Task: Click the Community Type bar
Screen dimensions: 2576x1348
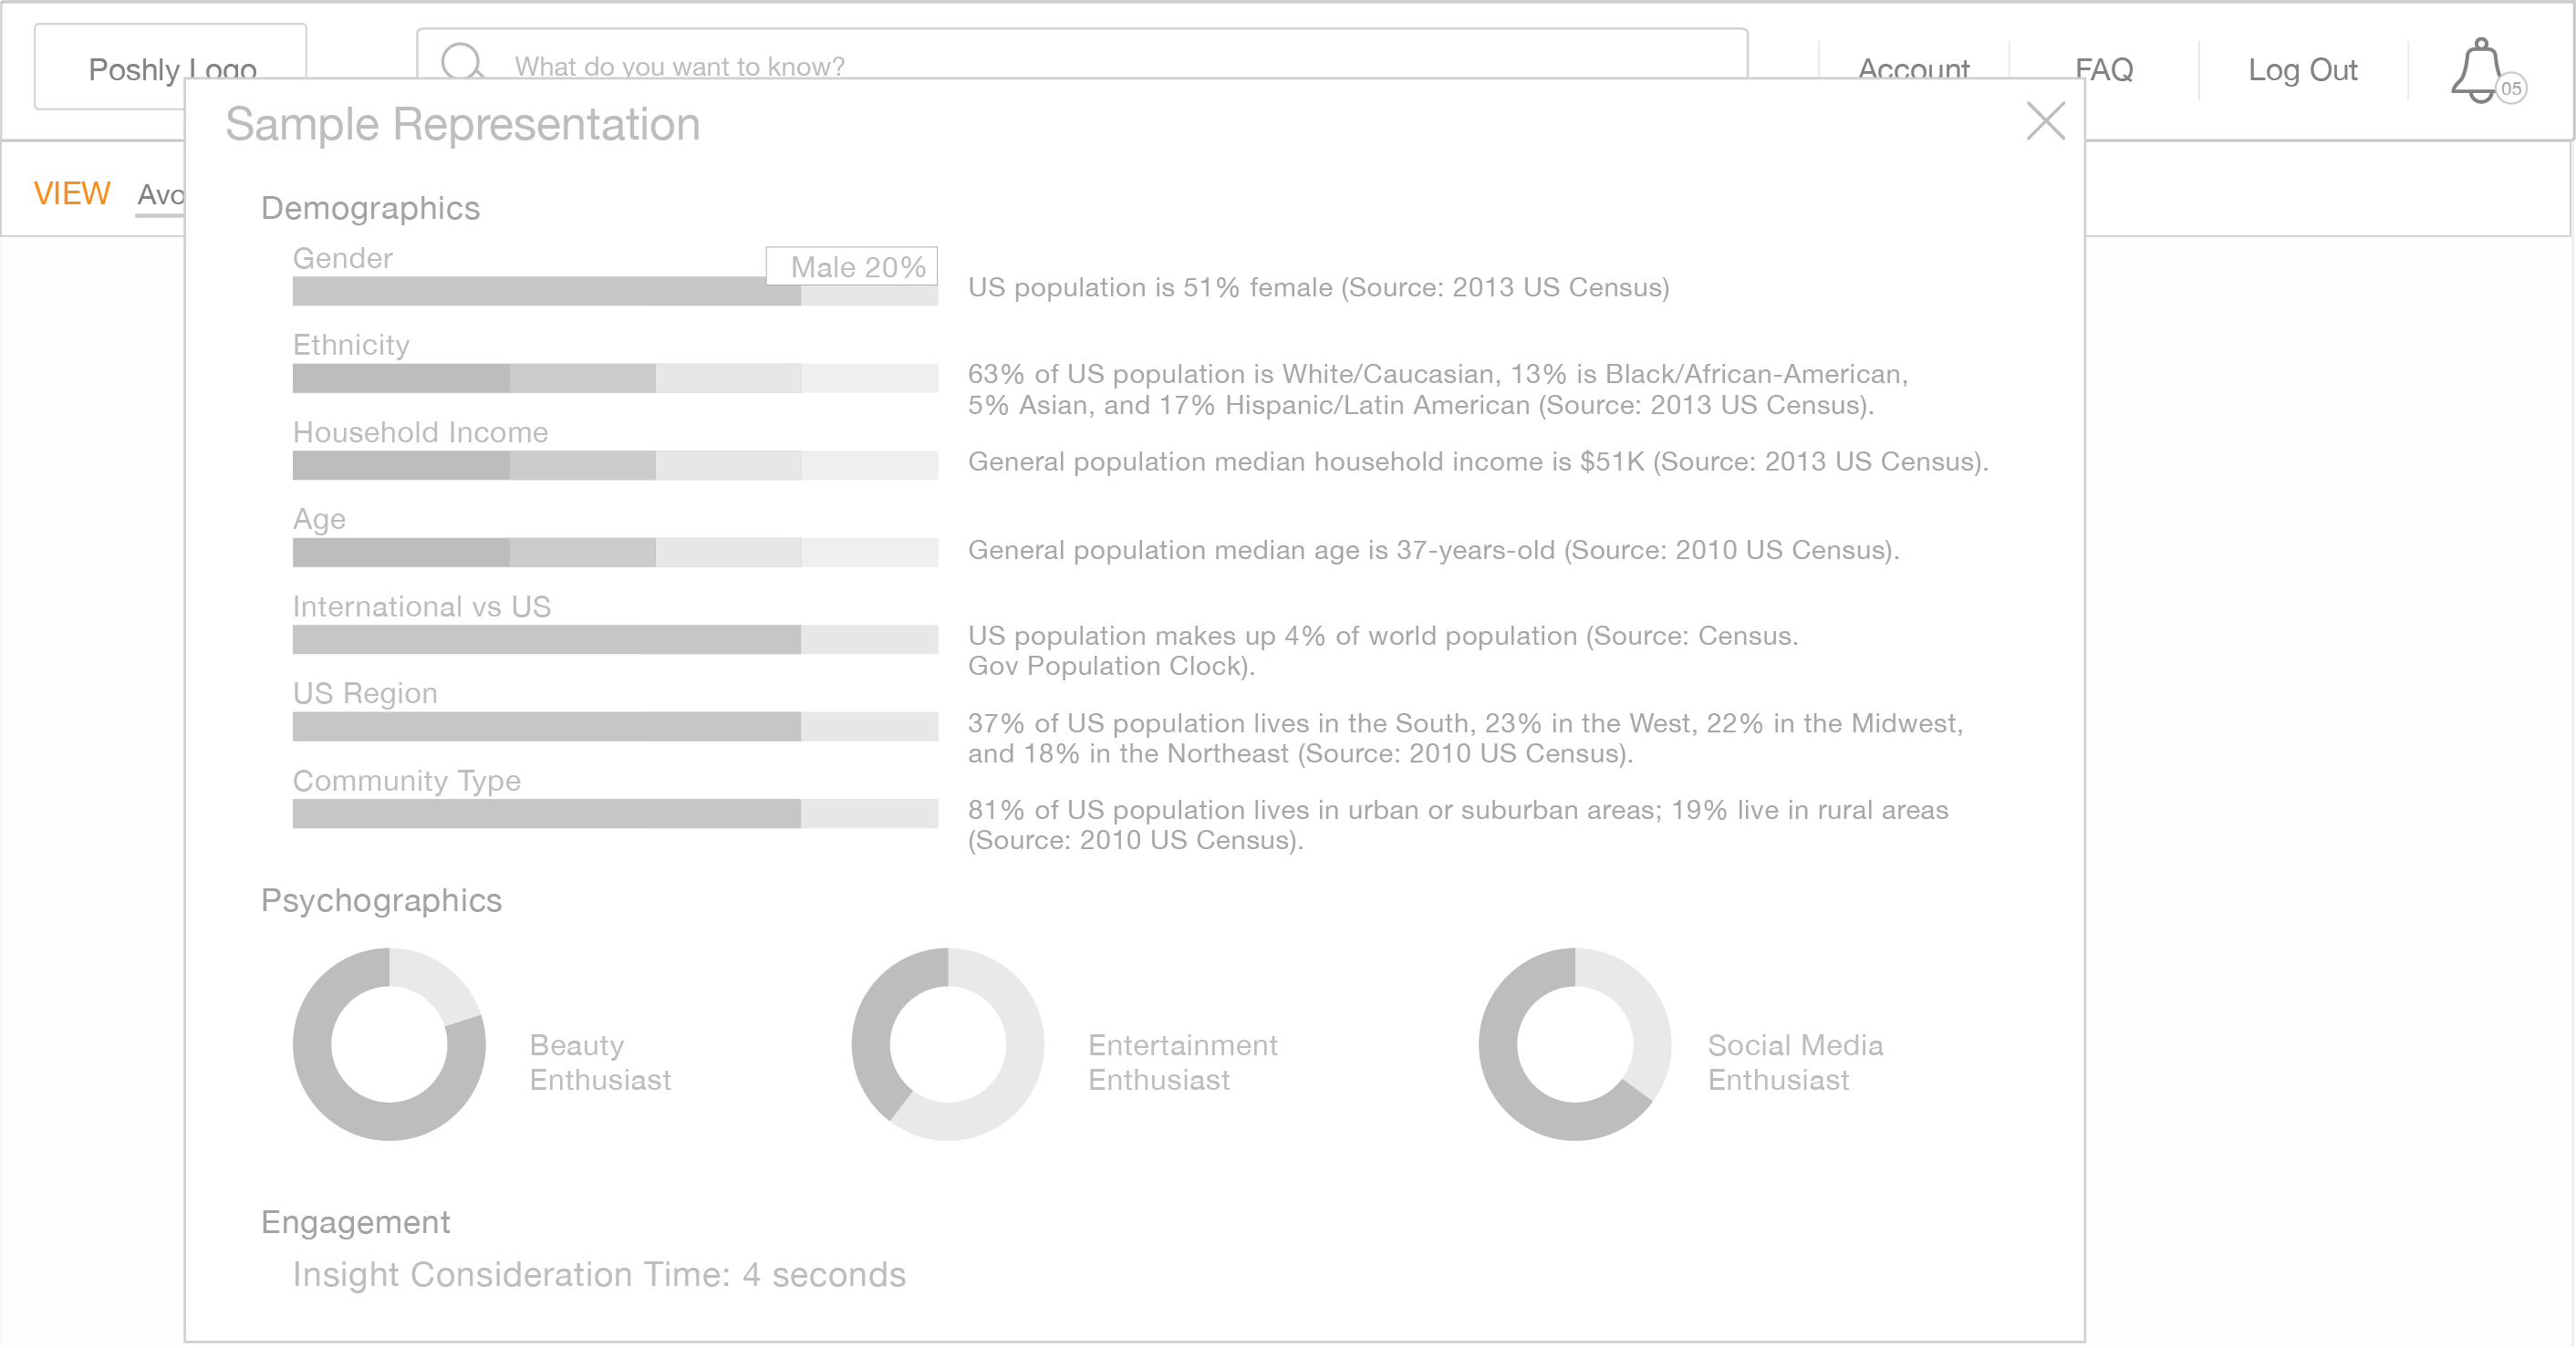Action: (x=615, y=813)
